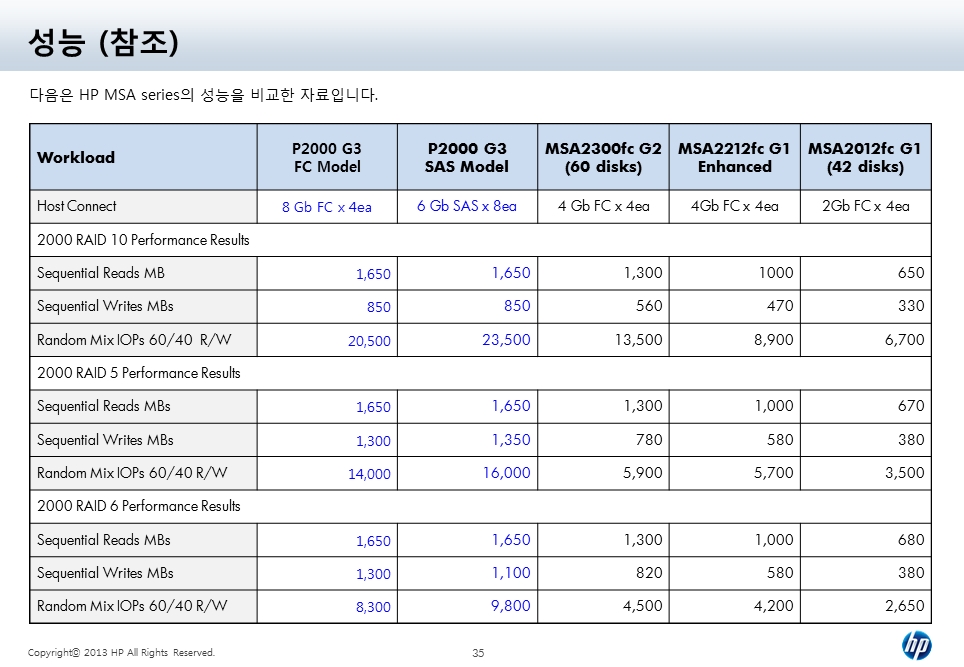Click the '4,200' IOPs value
Viewport: 964px width, 667px height.
[x=773, y=606]
